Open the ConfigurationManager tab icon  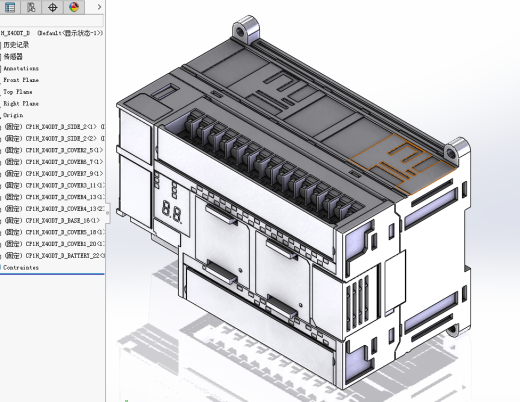pos(31,7)
